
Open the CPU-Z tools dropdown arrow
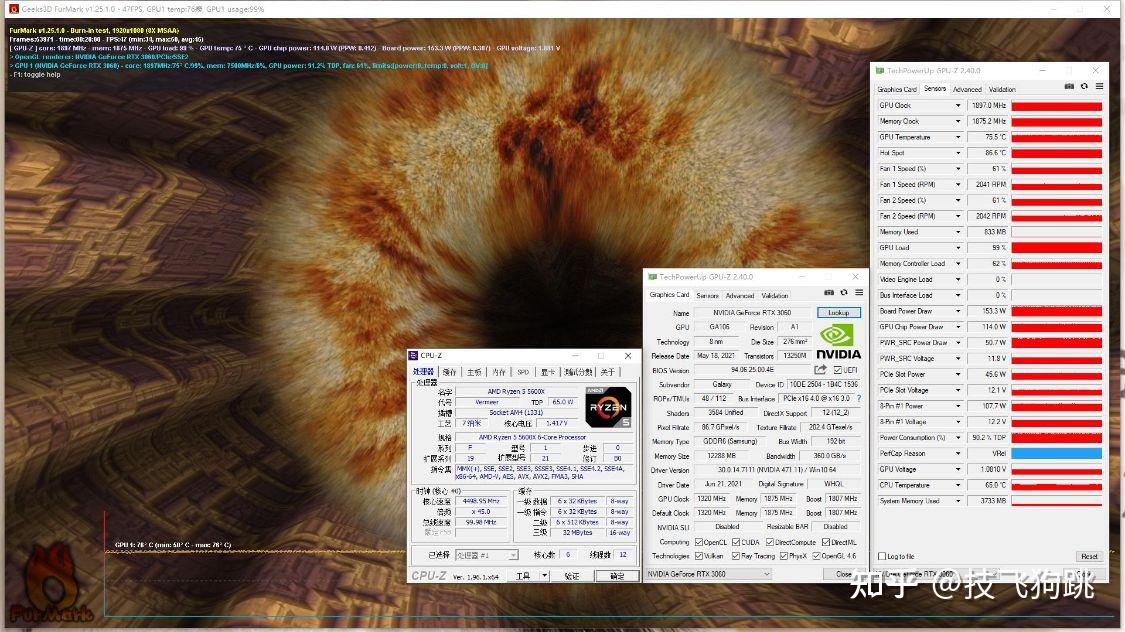[544, 575]
